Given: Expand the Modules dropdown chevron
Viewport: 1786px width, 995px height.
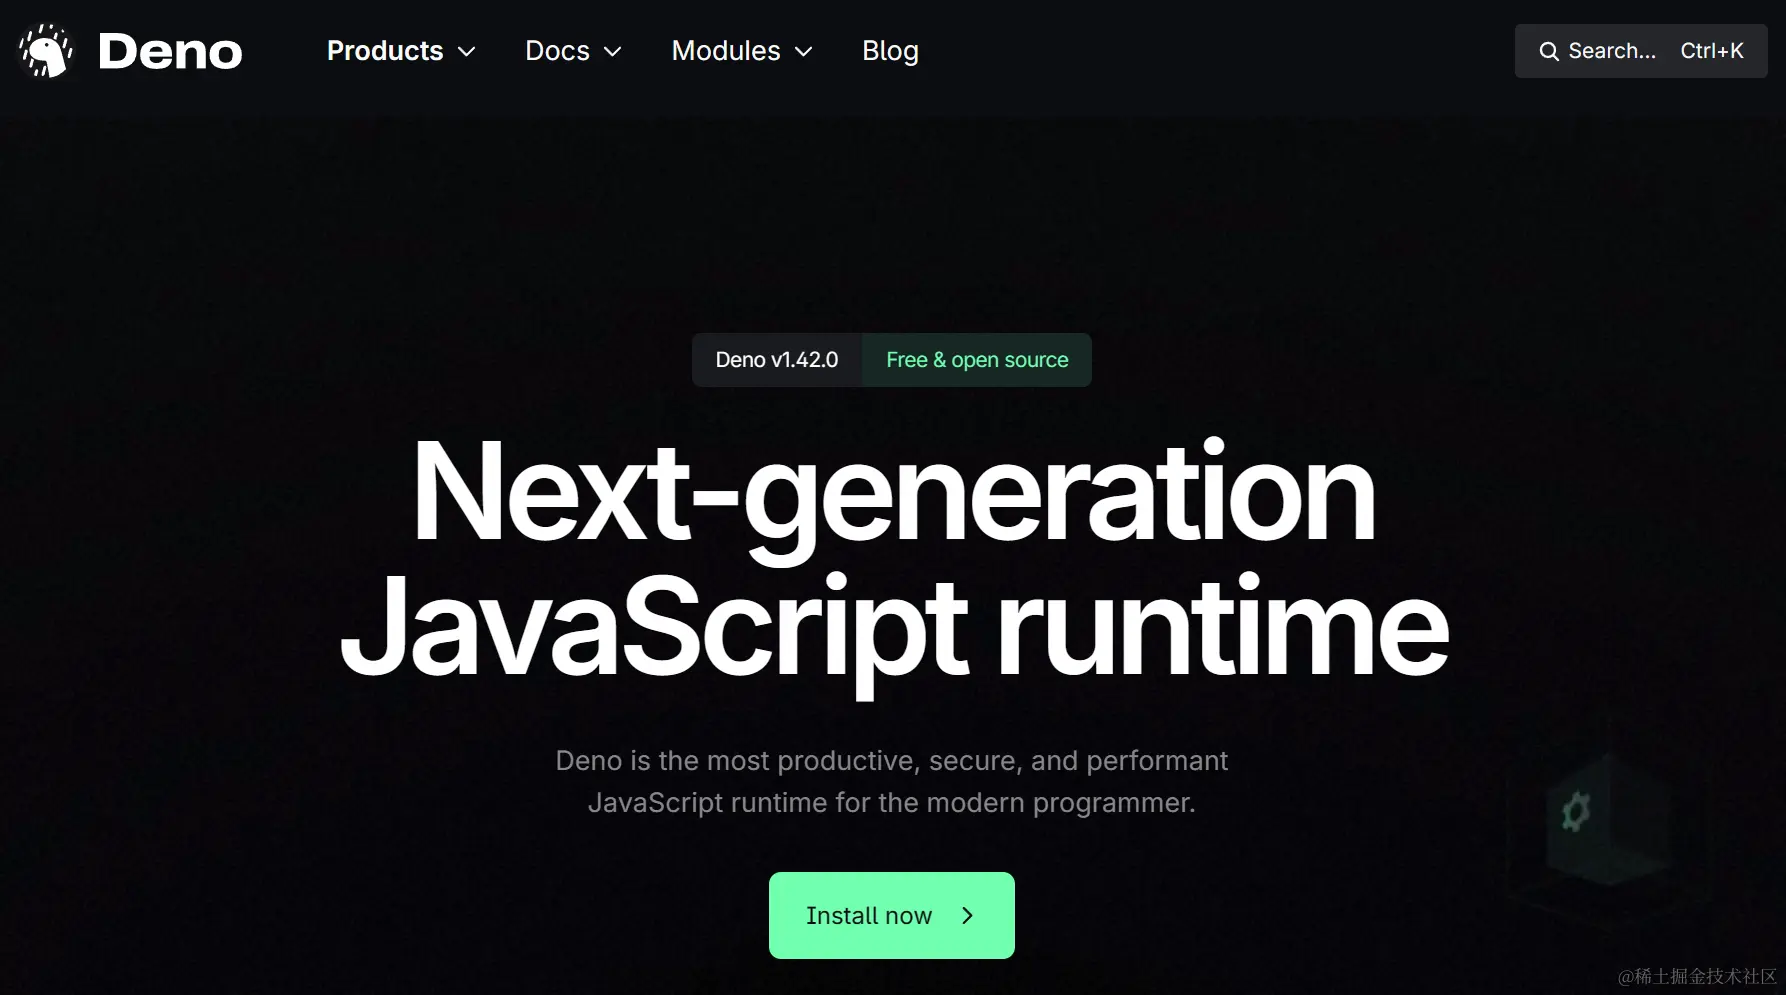Looking at the screenshot, I should pos(803,52).
